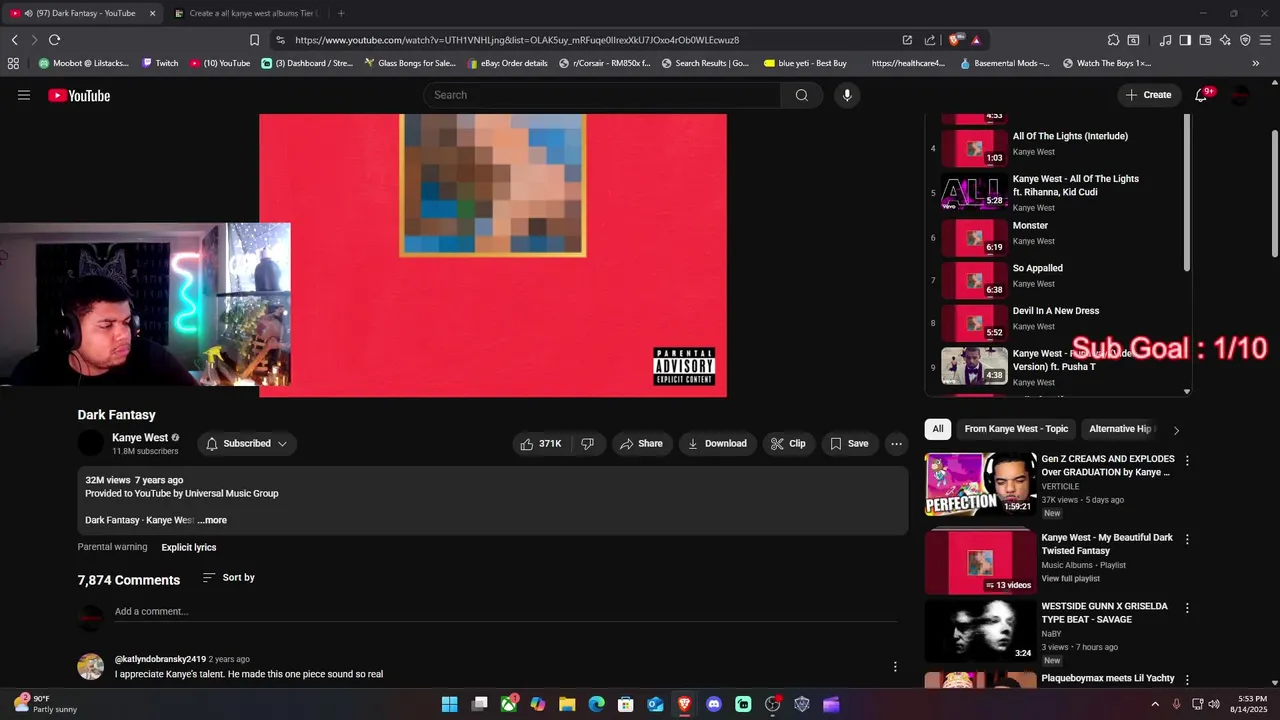Viewport: 1280px width, 720px height.
Task: Open options for Gen Z CREAMS video
Action: tap(1187, 461)
